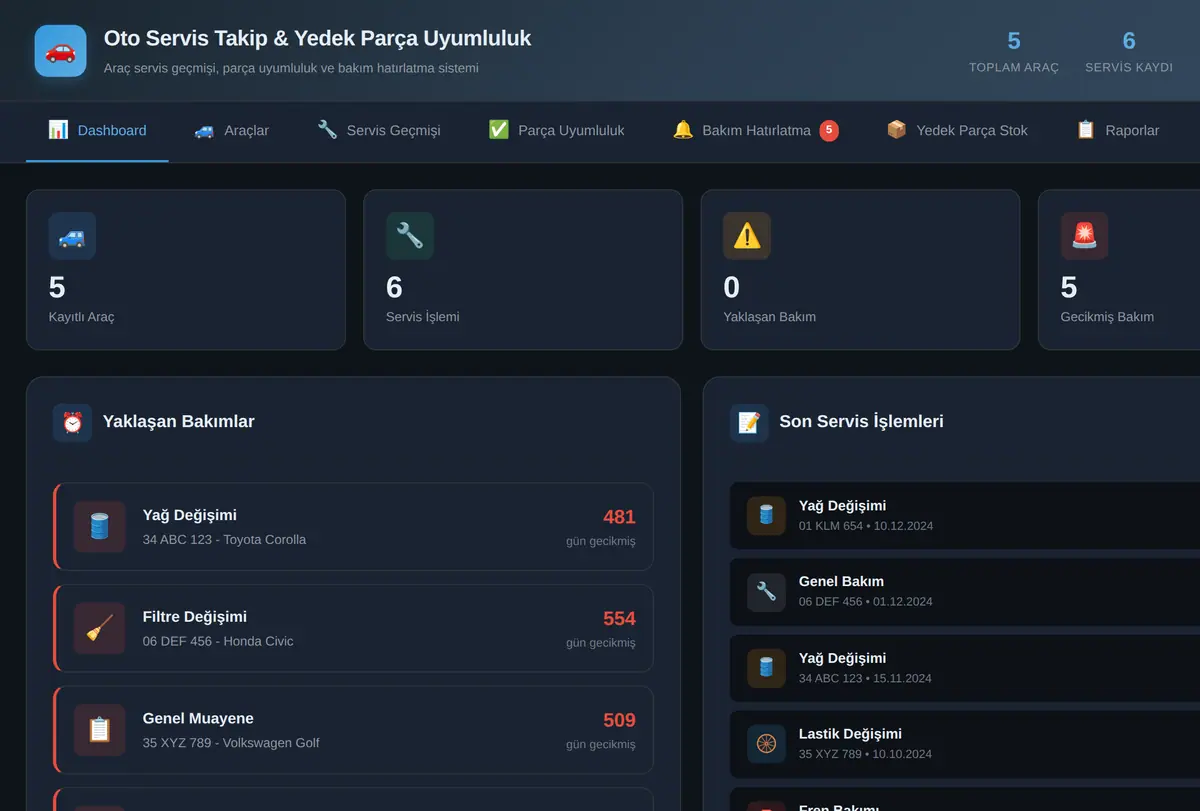Select the Genel Muayene title text
The image size is (1200, 811).
pyautogui.click(x=198, y=719)
